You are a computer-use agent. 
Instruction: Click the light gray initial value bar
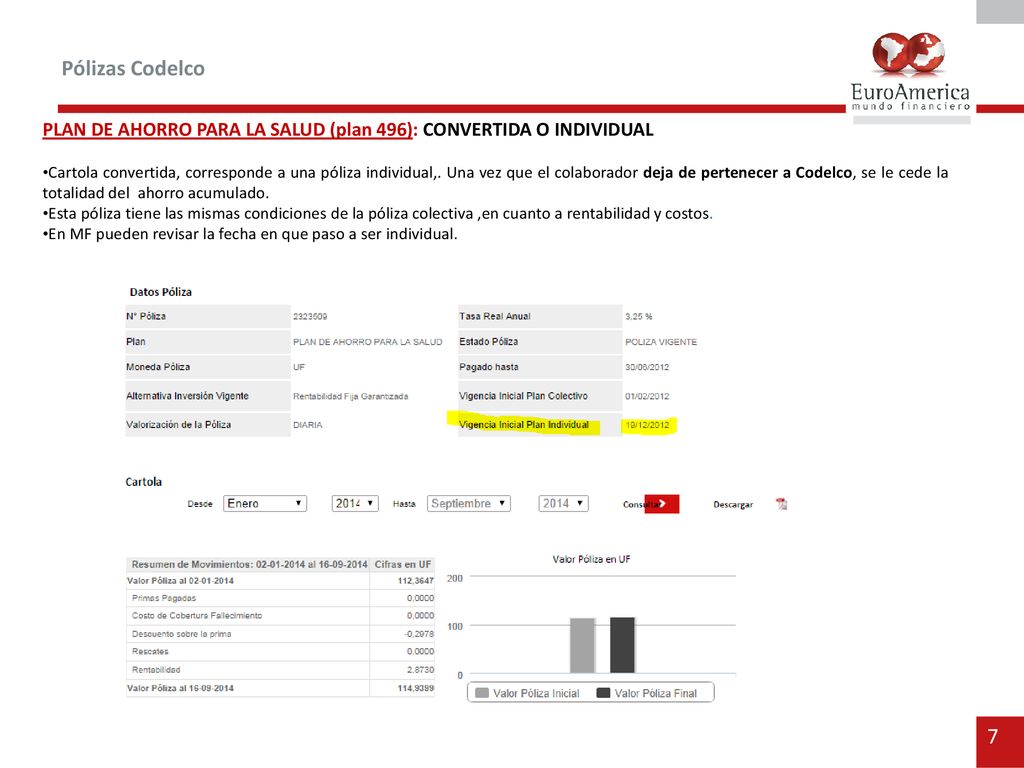pyautogui.click(x=583, y=645)
